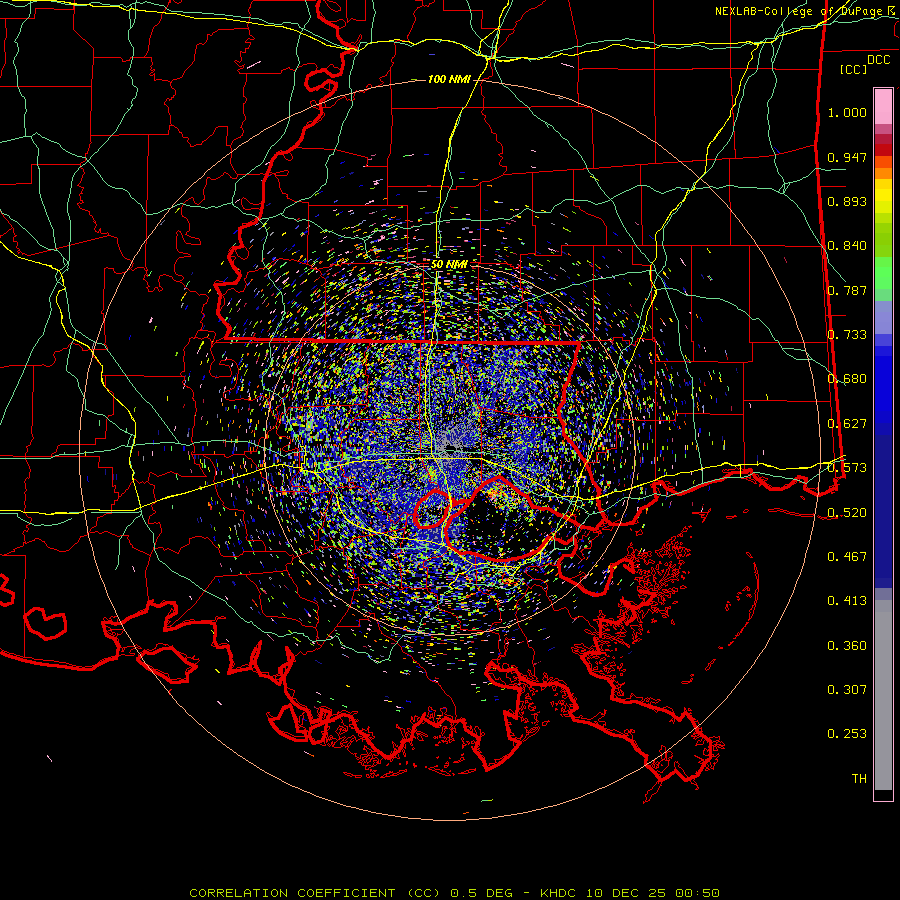
Task: Pick the red segment of the color bar
Action: pyautogui.click(x=883, y=150)
